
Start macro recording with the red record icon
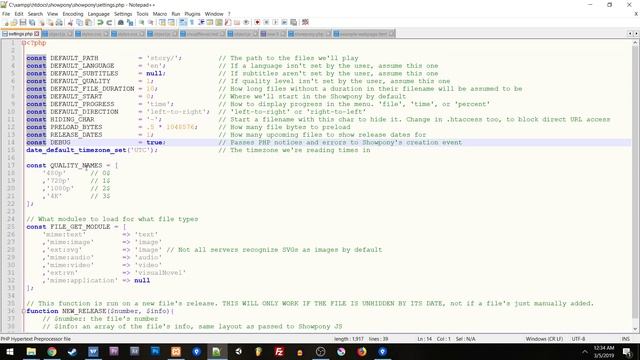tap(257, 22)
